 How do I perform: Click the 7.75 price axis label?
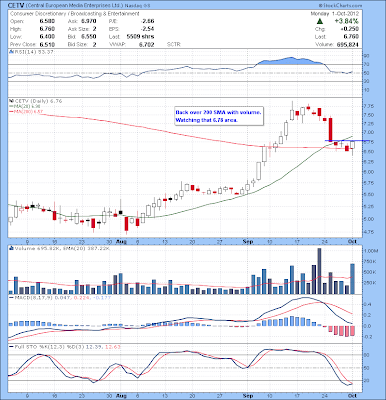tap(370, 106)
